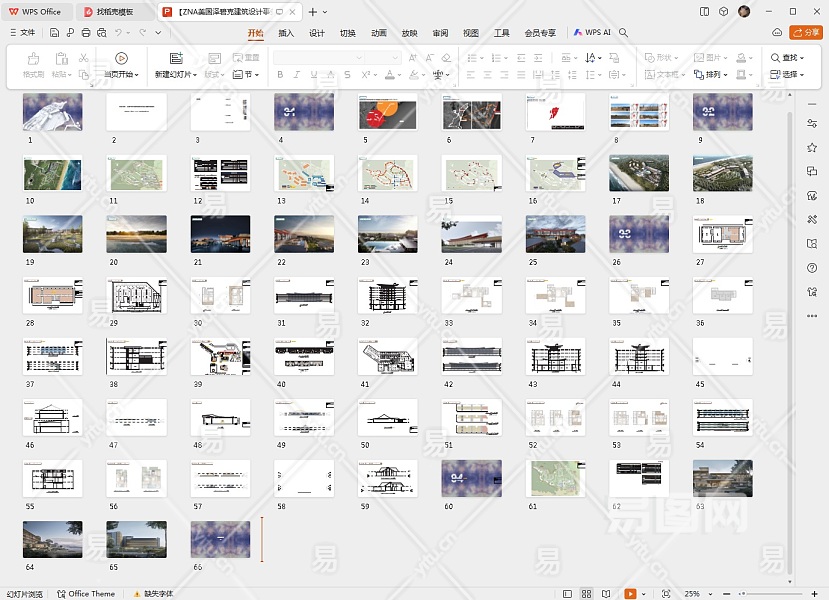Screen dimensions: 829x600
Task: Click the search magnifier icon in ribbon tabs
Action: (624, 33)
